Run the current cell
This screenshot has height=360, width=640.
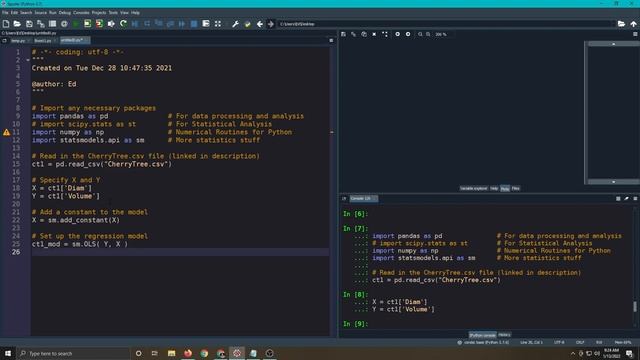click(87, 24)
